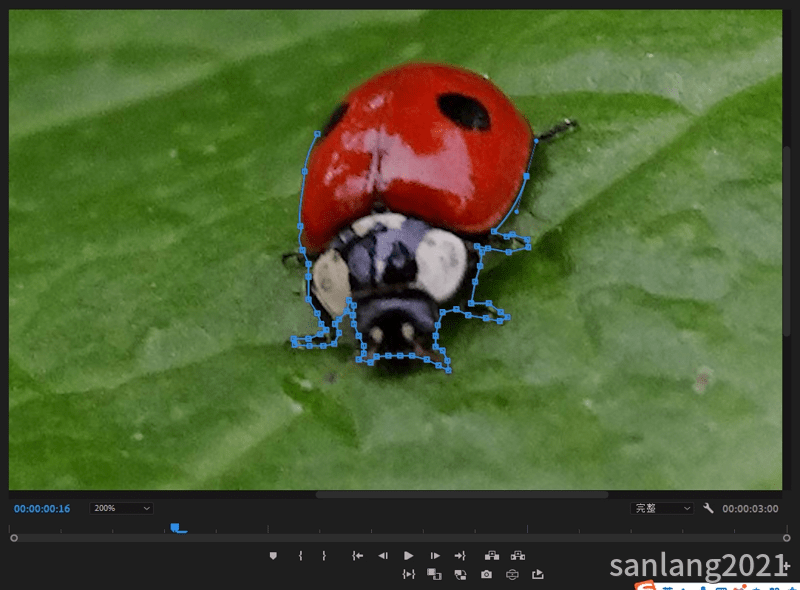Open the 200% zoom level dropdown

tap(121, 508)
